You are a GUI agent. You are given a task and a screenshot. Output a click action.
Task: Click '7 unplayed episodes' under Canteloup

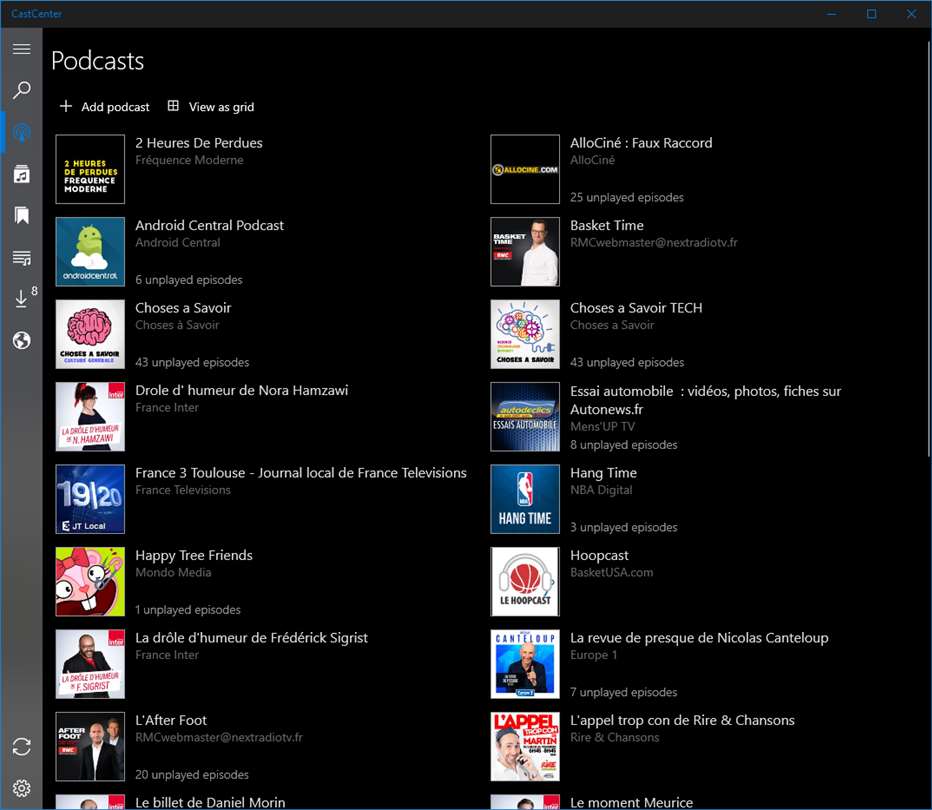623,692
